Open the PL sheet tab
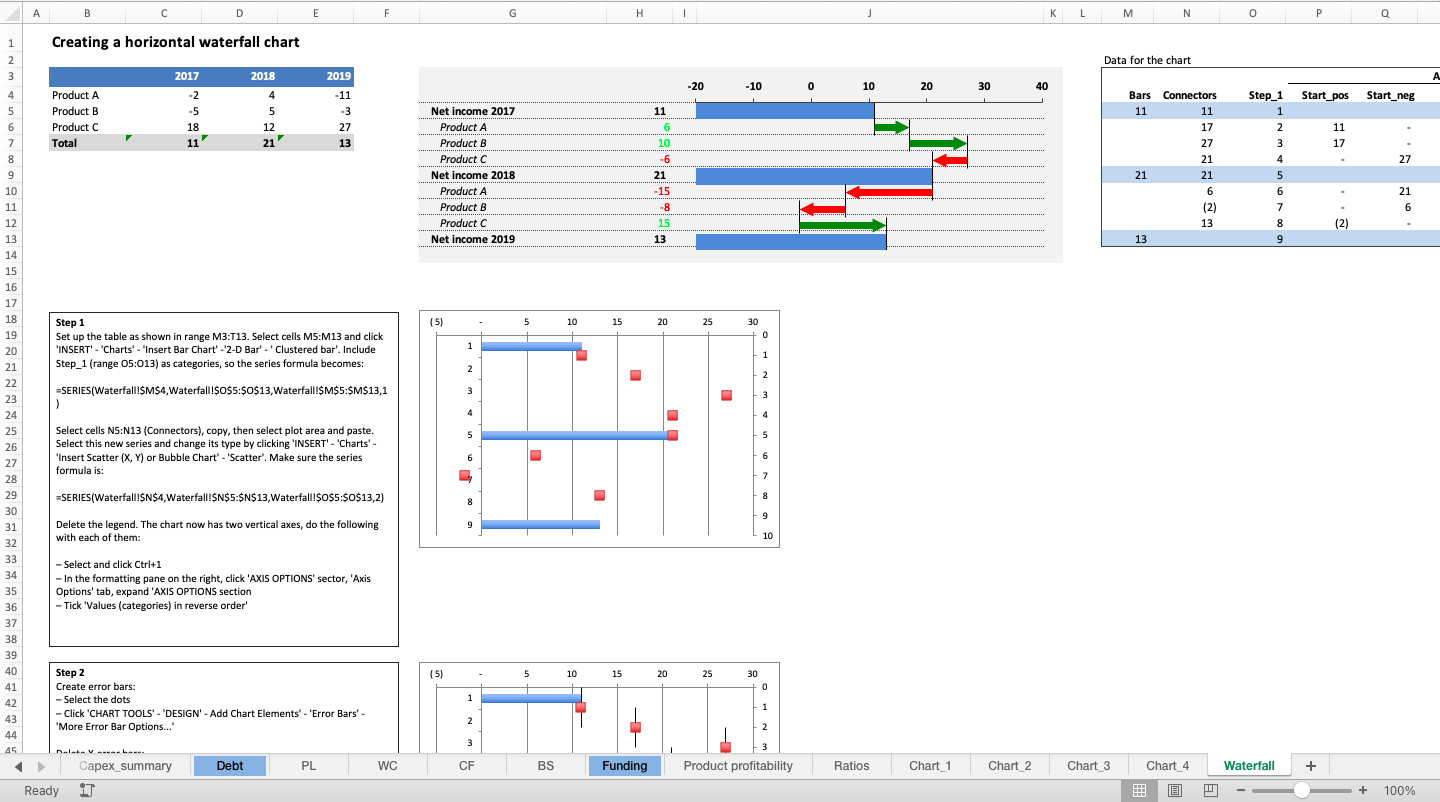1440x802 pixels. click(x=309, y=766)
